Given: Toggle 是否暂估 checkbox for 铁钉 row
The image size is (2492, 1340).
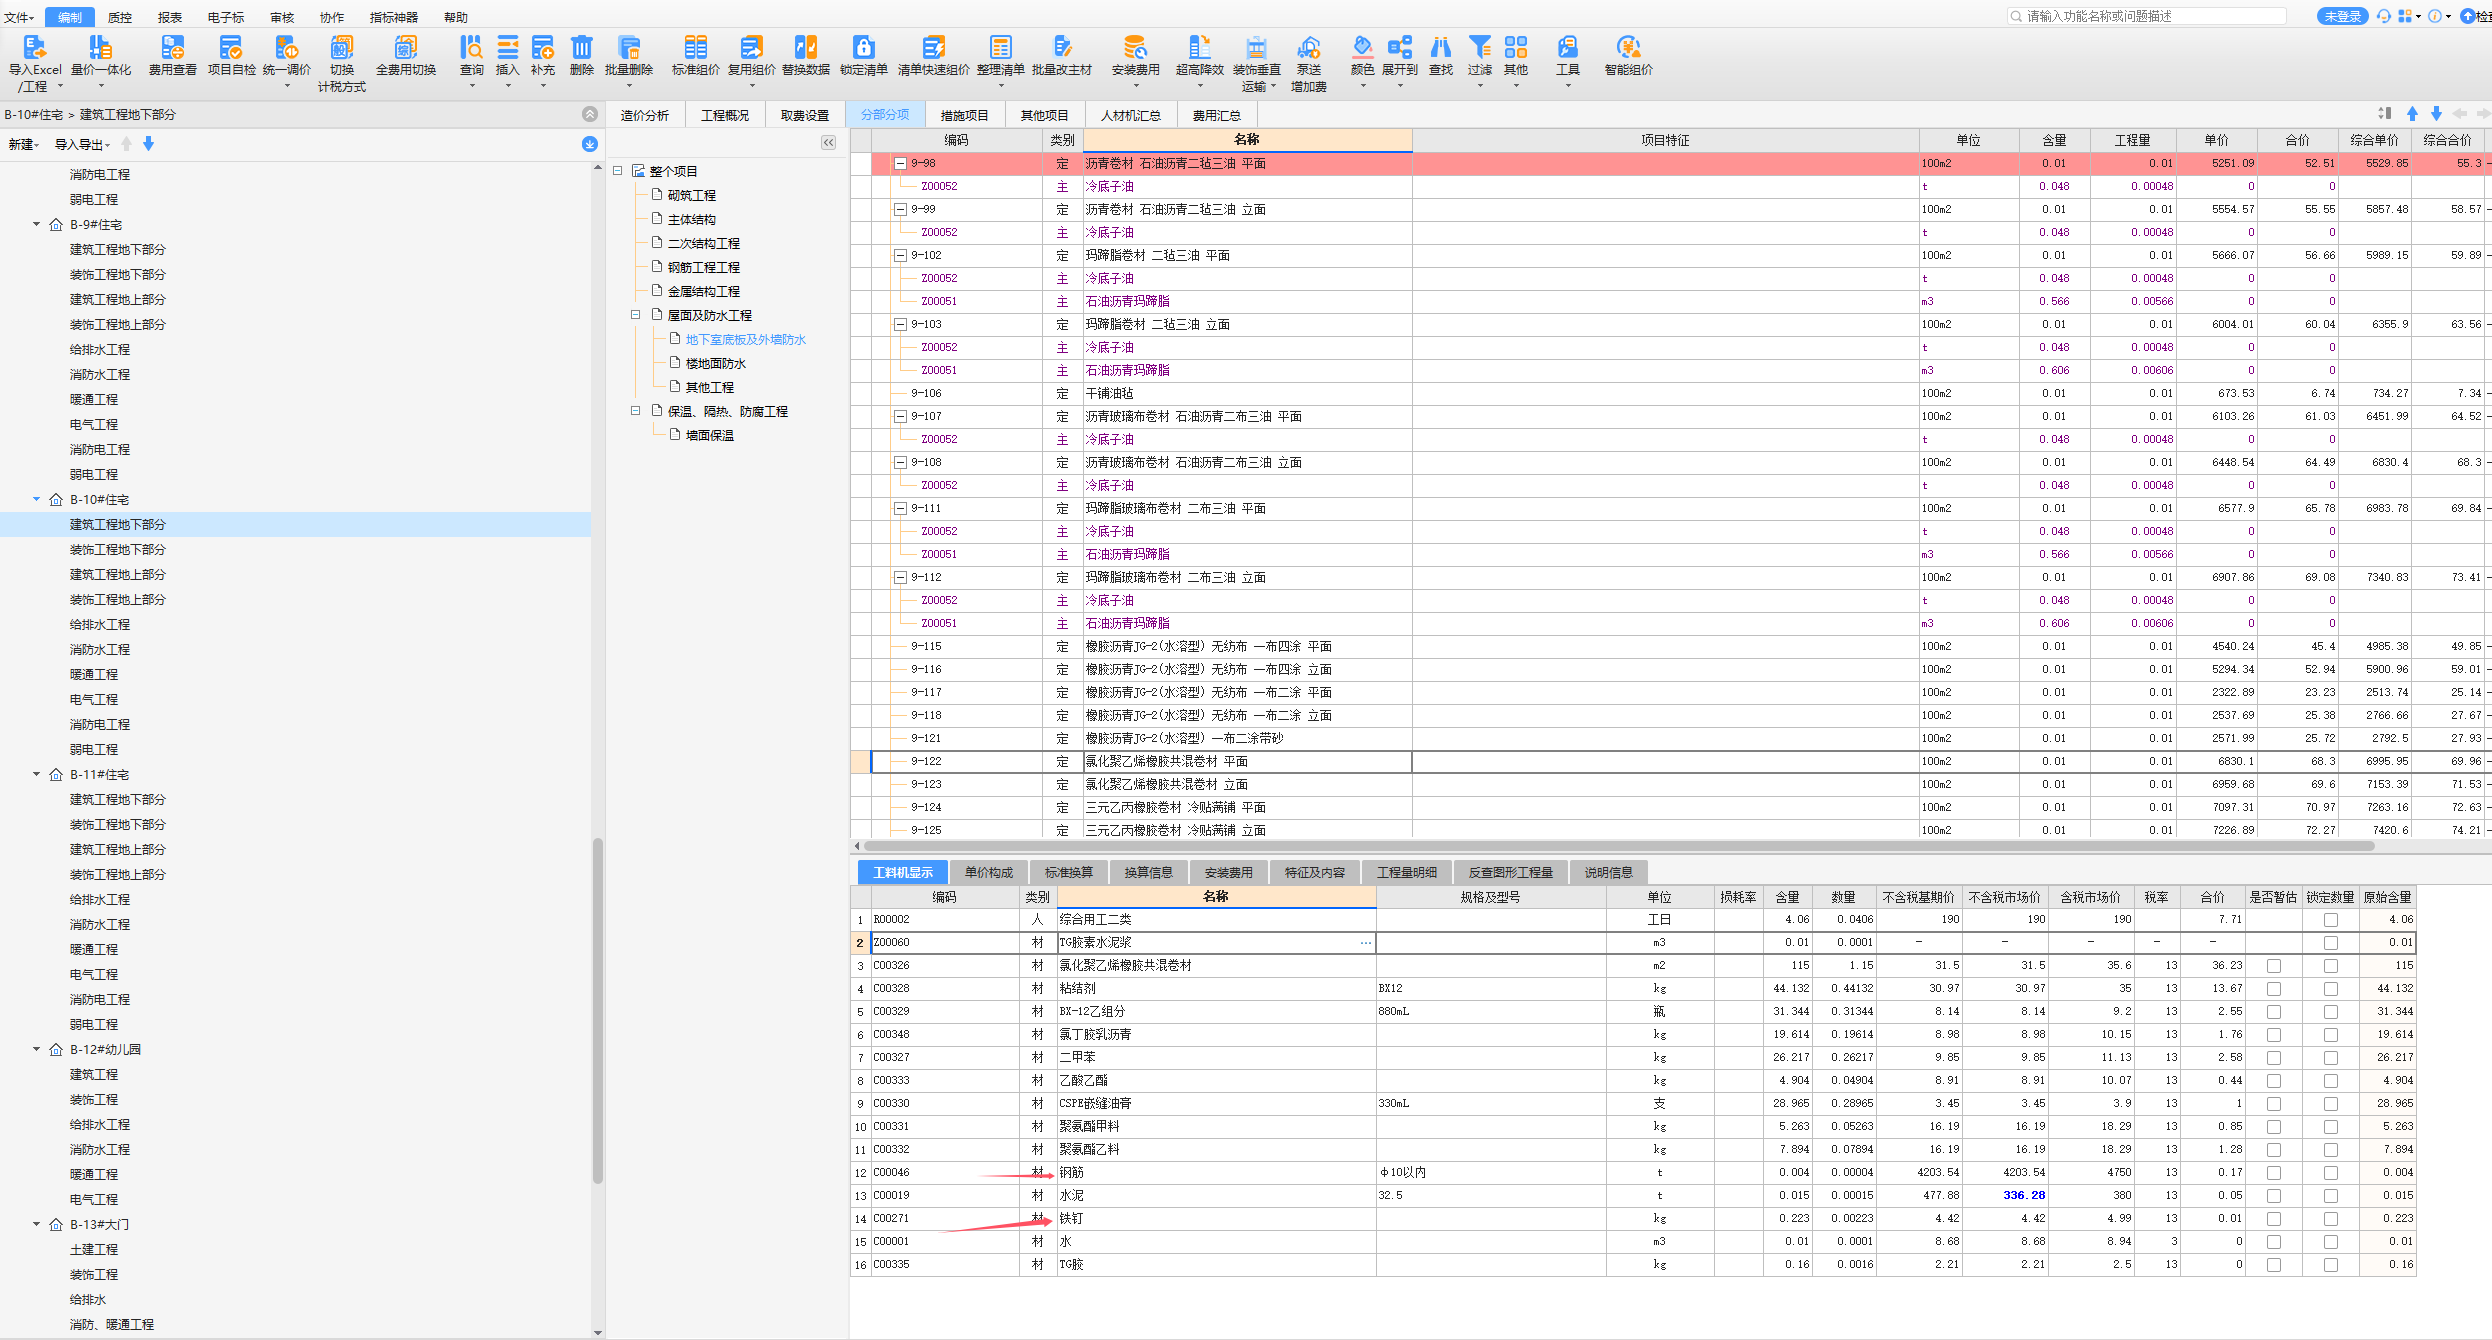Looking at the screenshot, I should [x=2274, y=1219].
